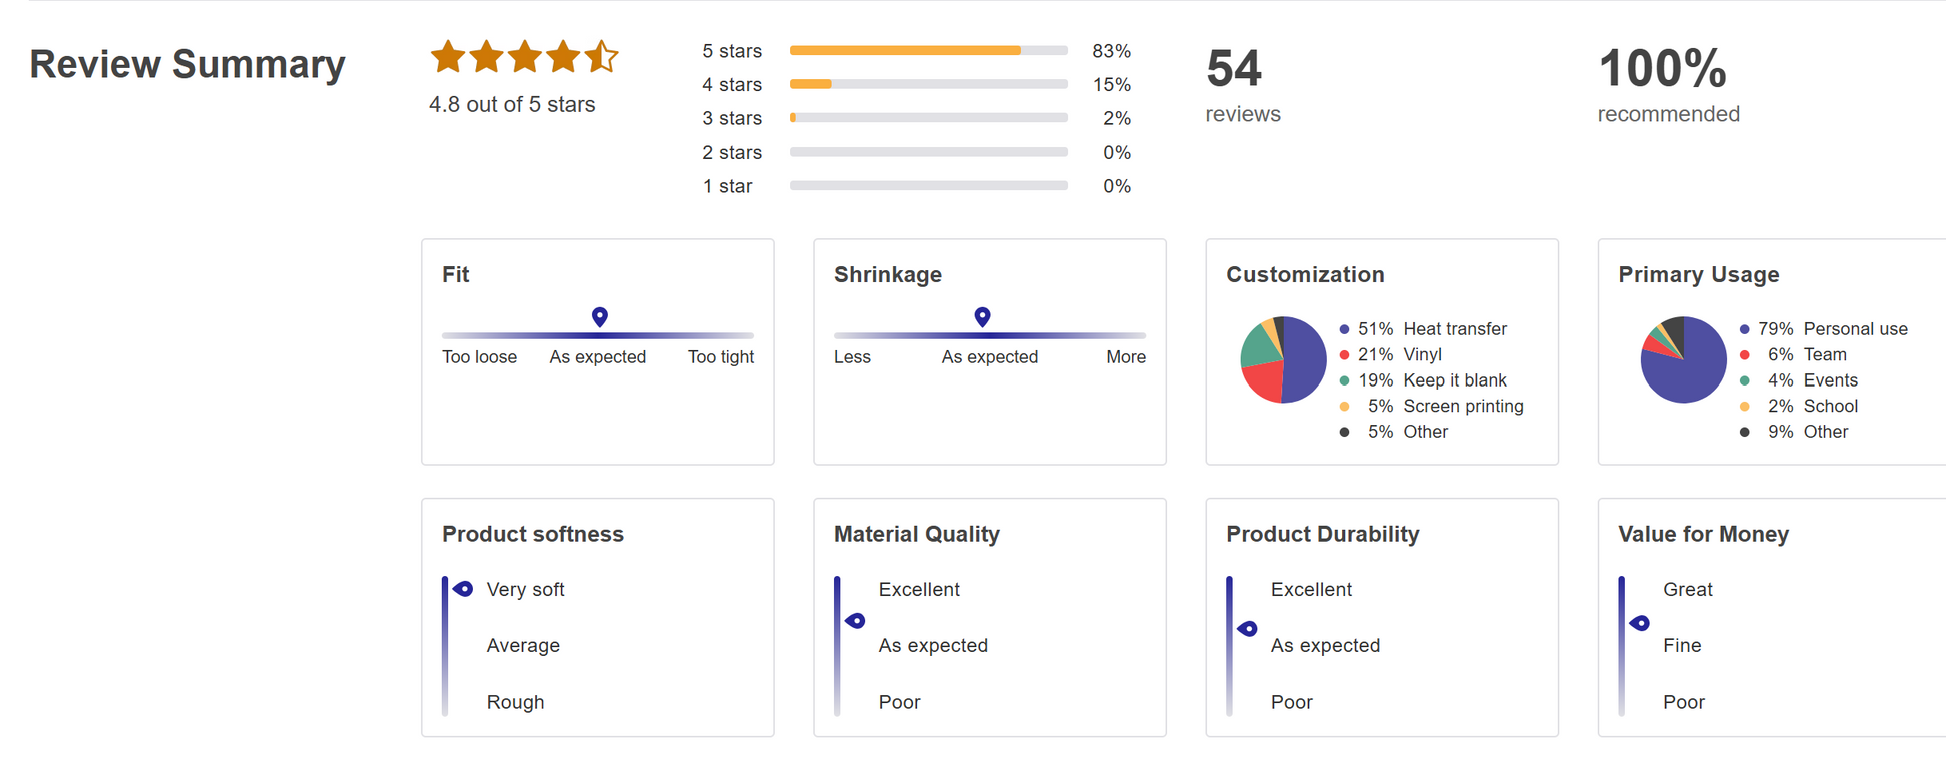Click the Product softness pin marker
The height and width of the screenshot is (767, 1946).
(463, 589)
